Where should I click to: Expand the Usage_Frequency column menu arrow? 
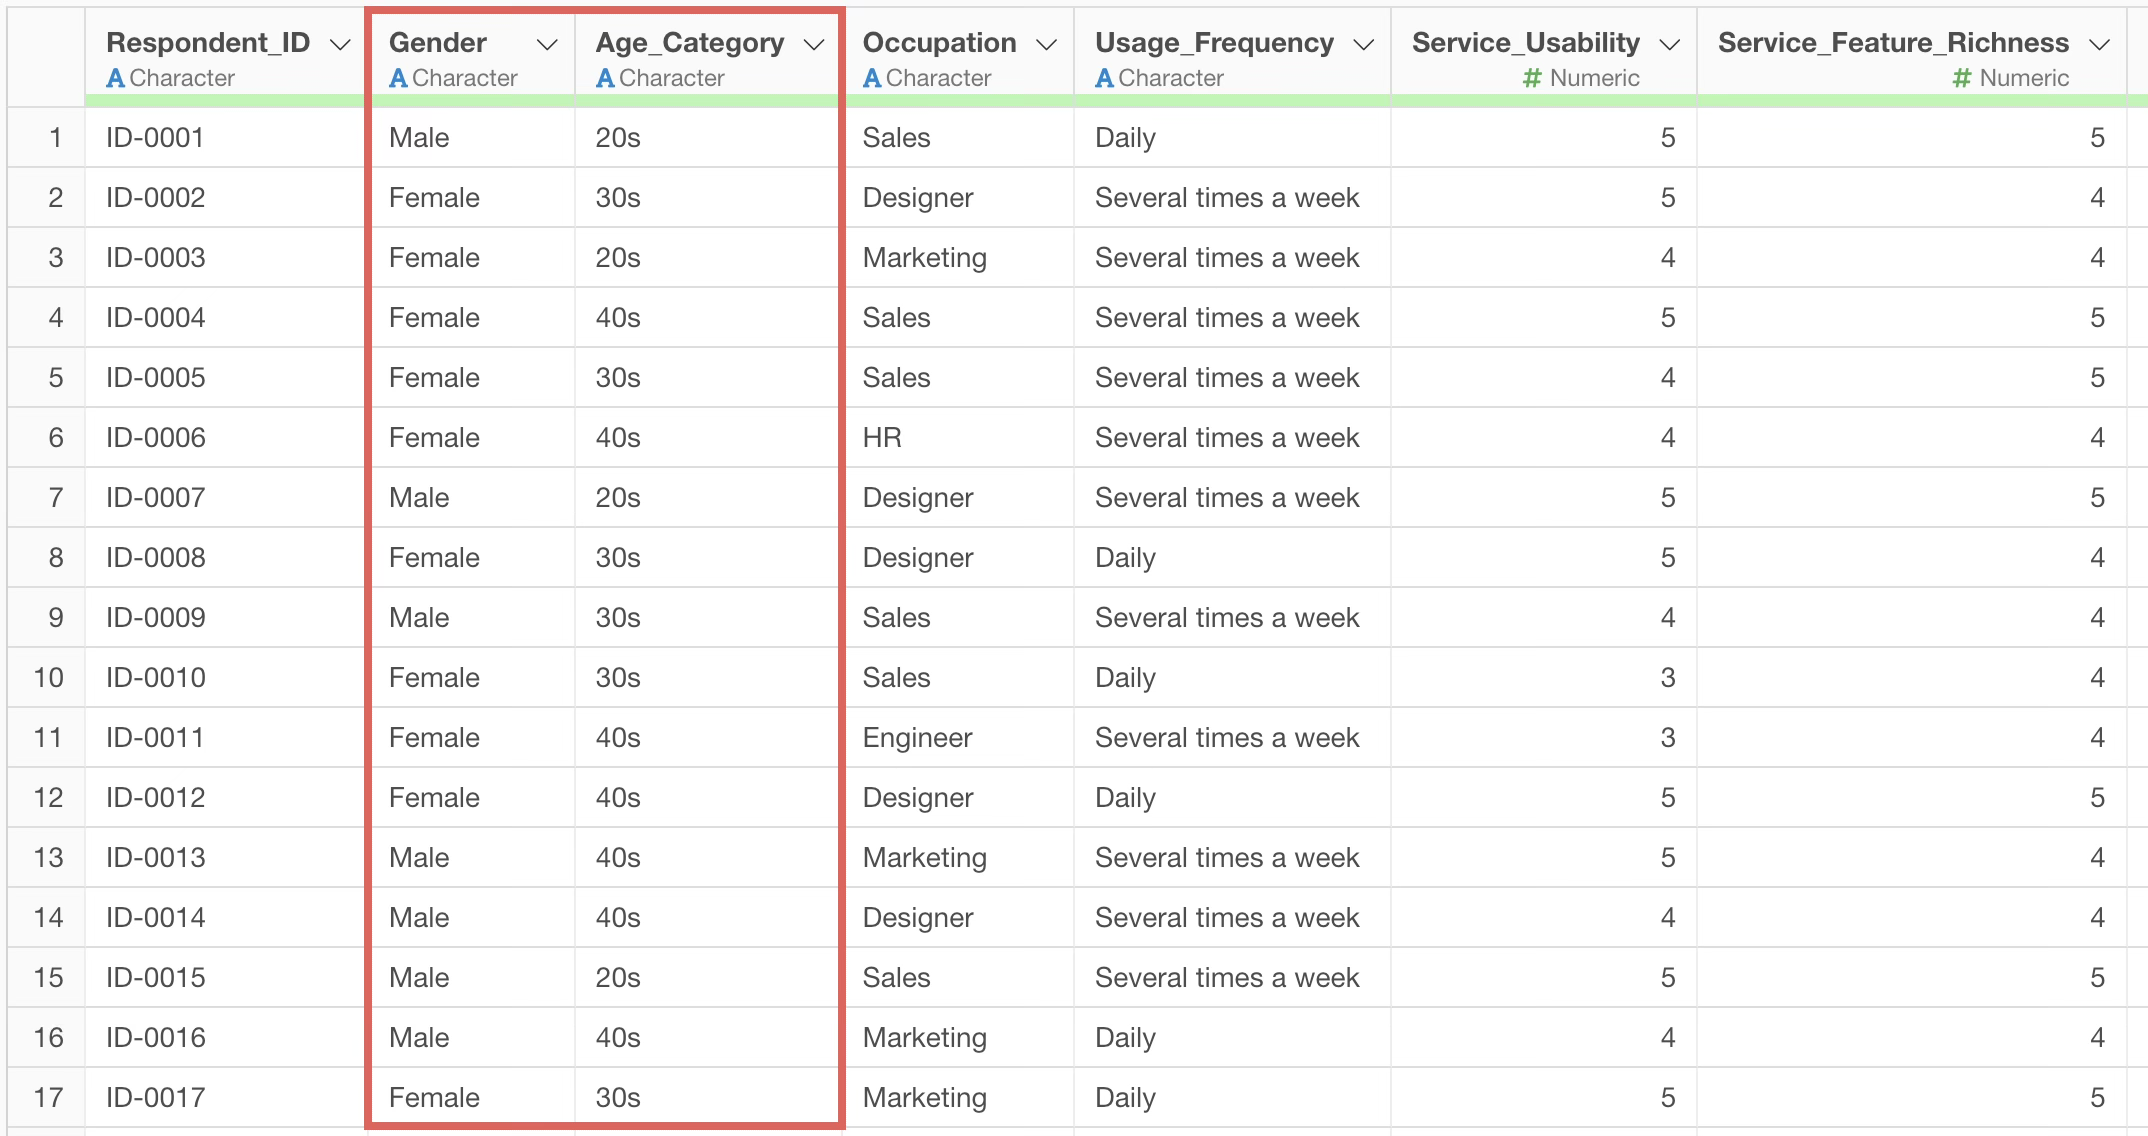tap(1363, 45)
